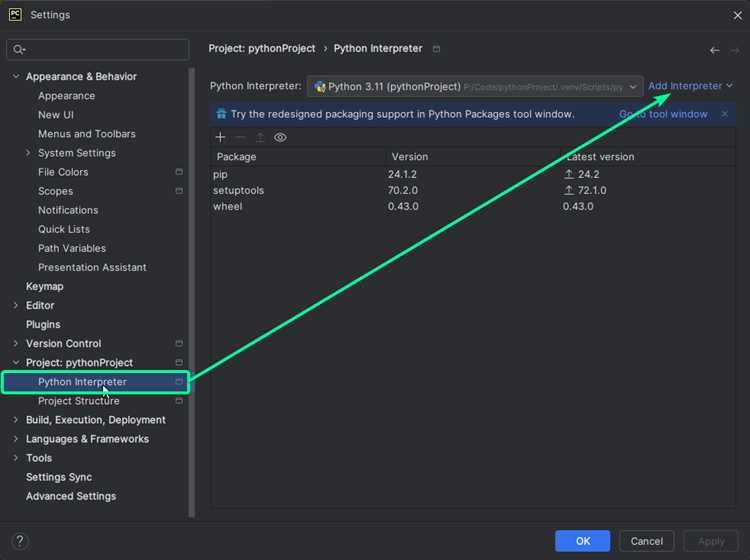Viewport: 750px width, 560px height.
Task: Click the install package plus icon
Action: click(220, 138)
